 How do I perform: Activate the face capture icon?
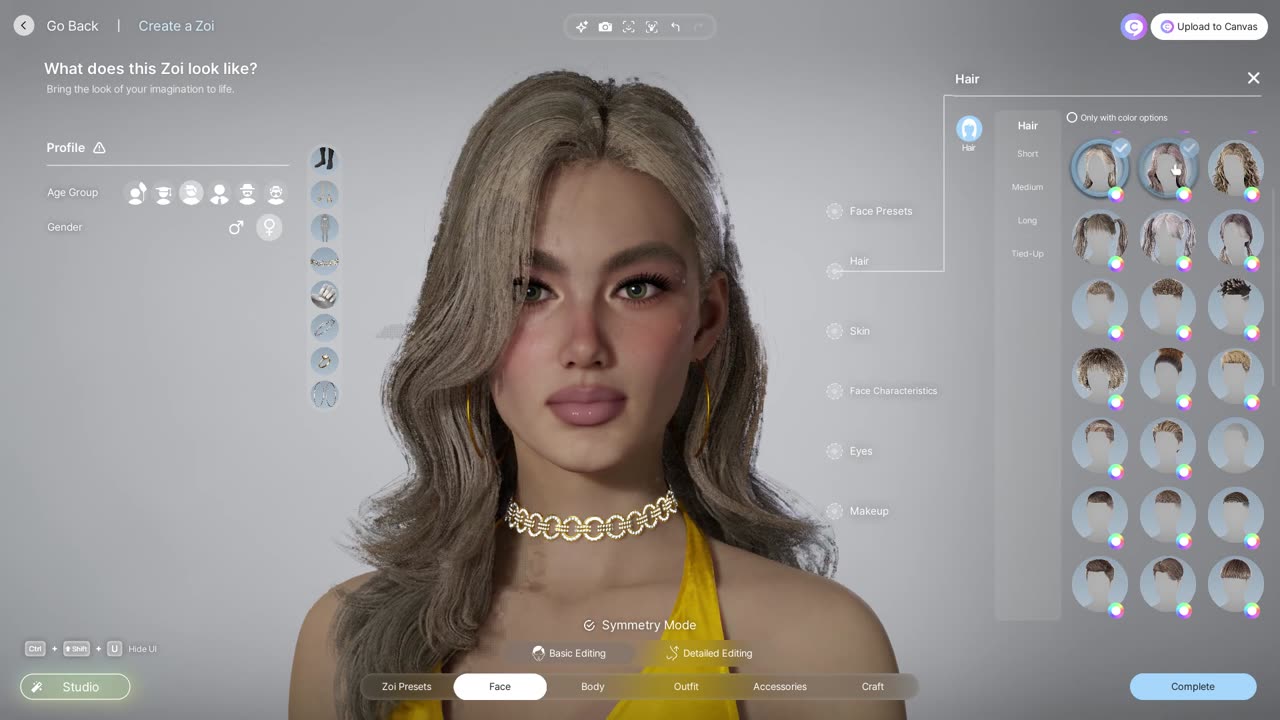point(629,27)
